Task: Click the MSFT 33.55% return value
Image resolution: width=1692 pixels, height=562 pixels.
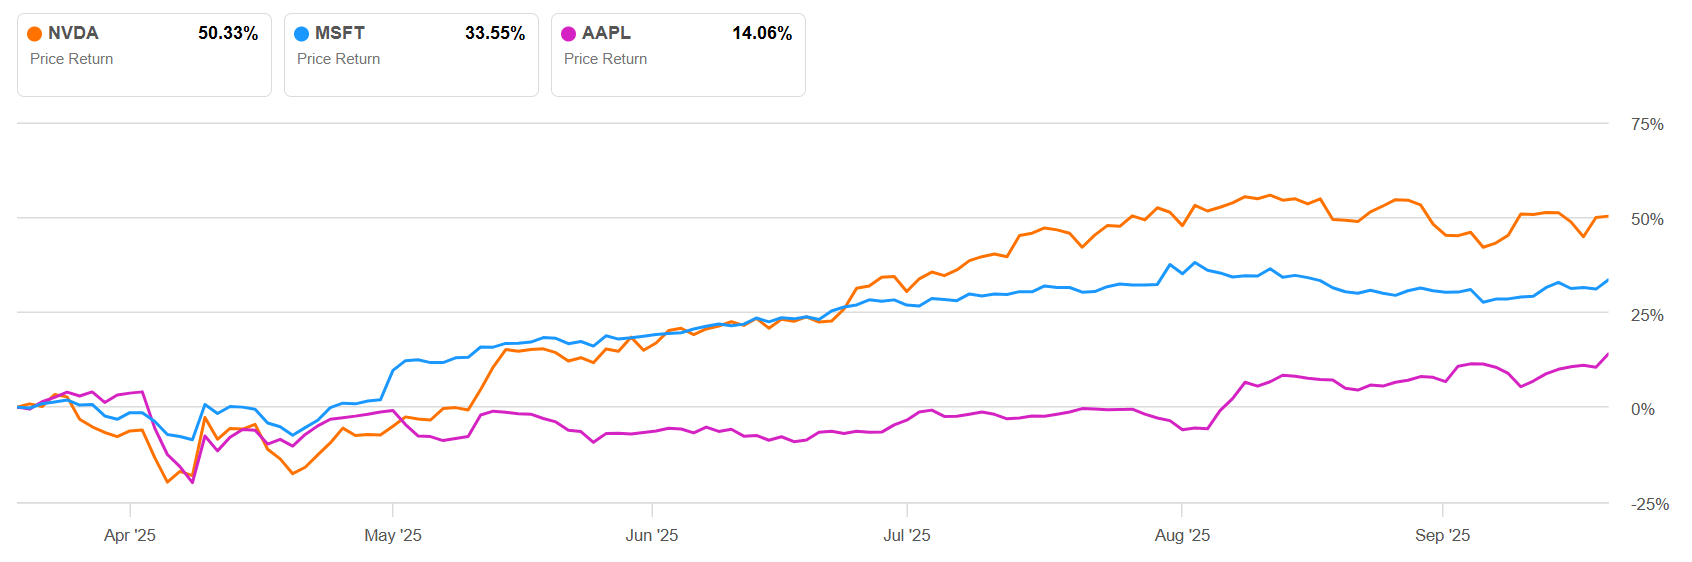Action: pos(495,33)
